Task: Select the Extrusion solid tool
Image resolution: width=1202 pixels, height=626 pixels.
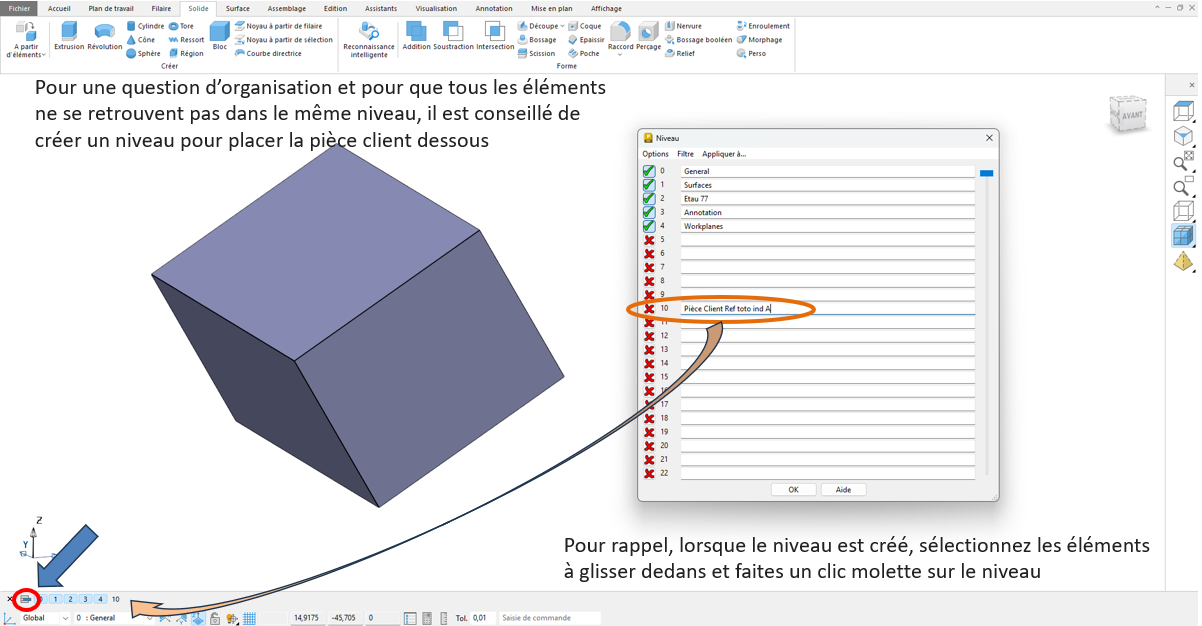Action: point(69,36)
